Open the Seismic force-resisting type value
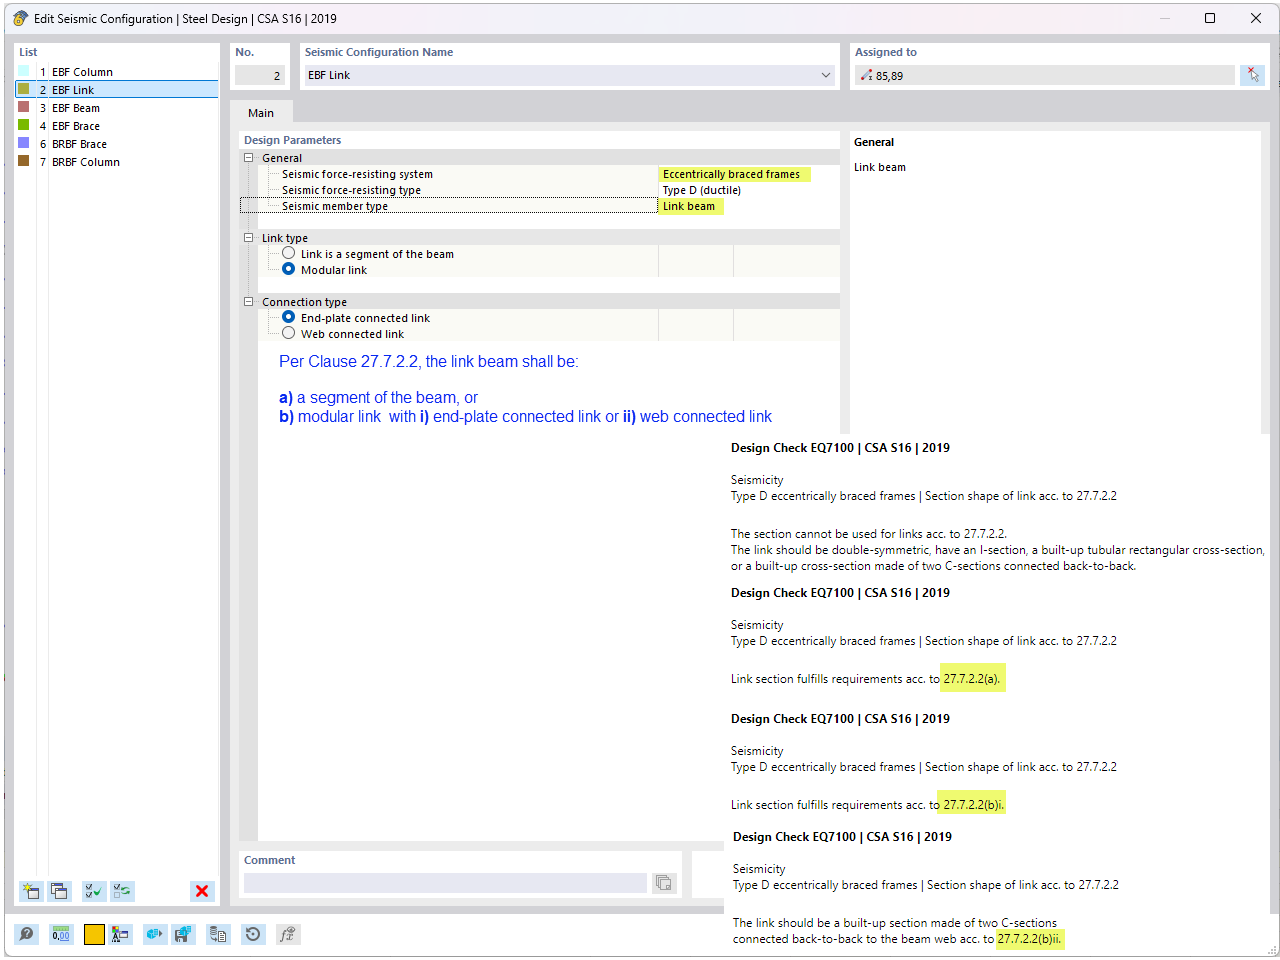The width and height of the screenshot is (1280, 960). [x=748, y=190]
